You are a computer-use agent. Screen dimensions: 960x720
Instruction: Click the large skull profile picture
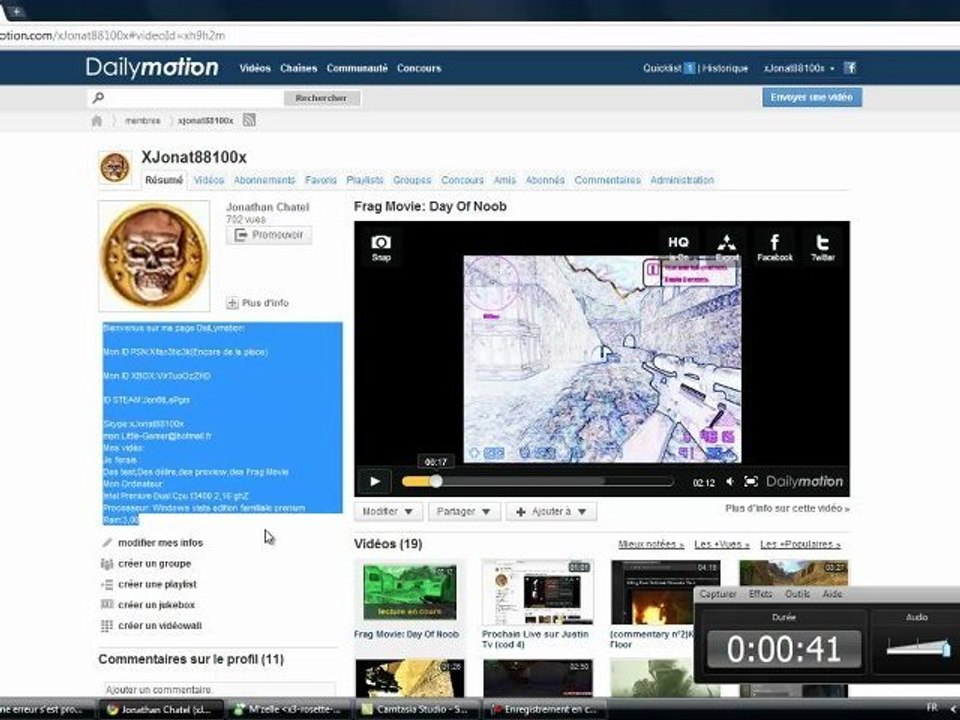click(154, 256)
